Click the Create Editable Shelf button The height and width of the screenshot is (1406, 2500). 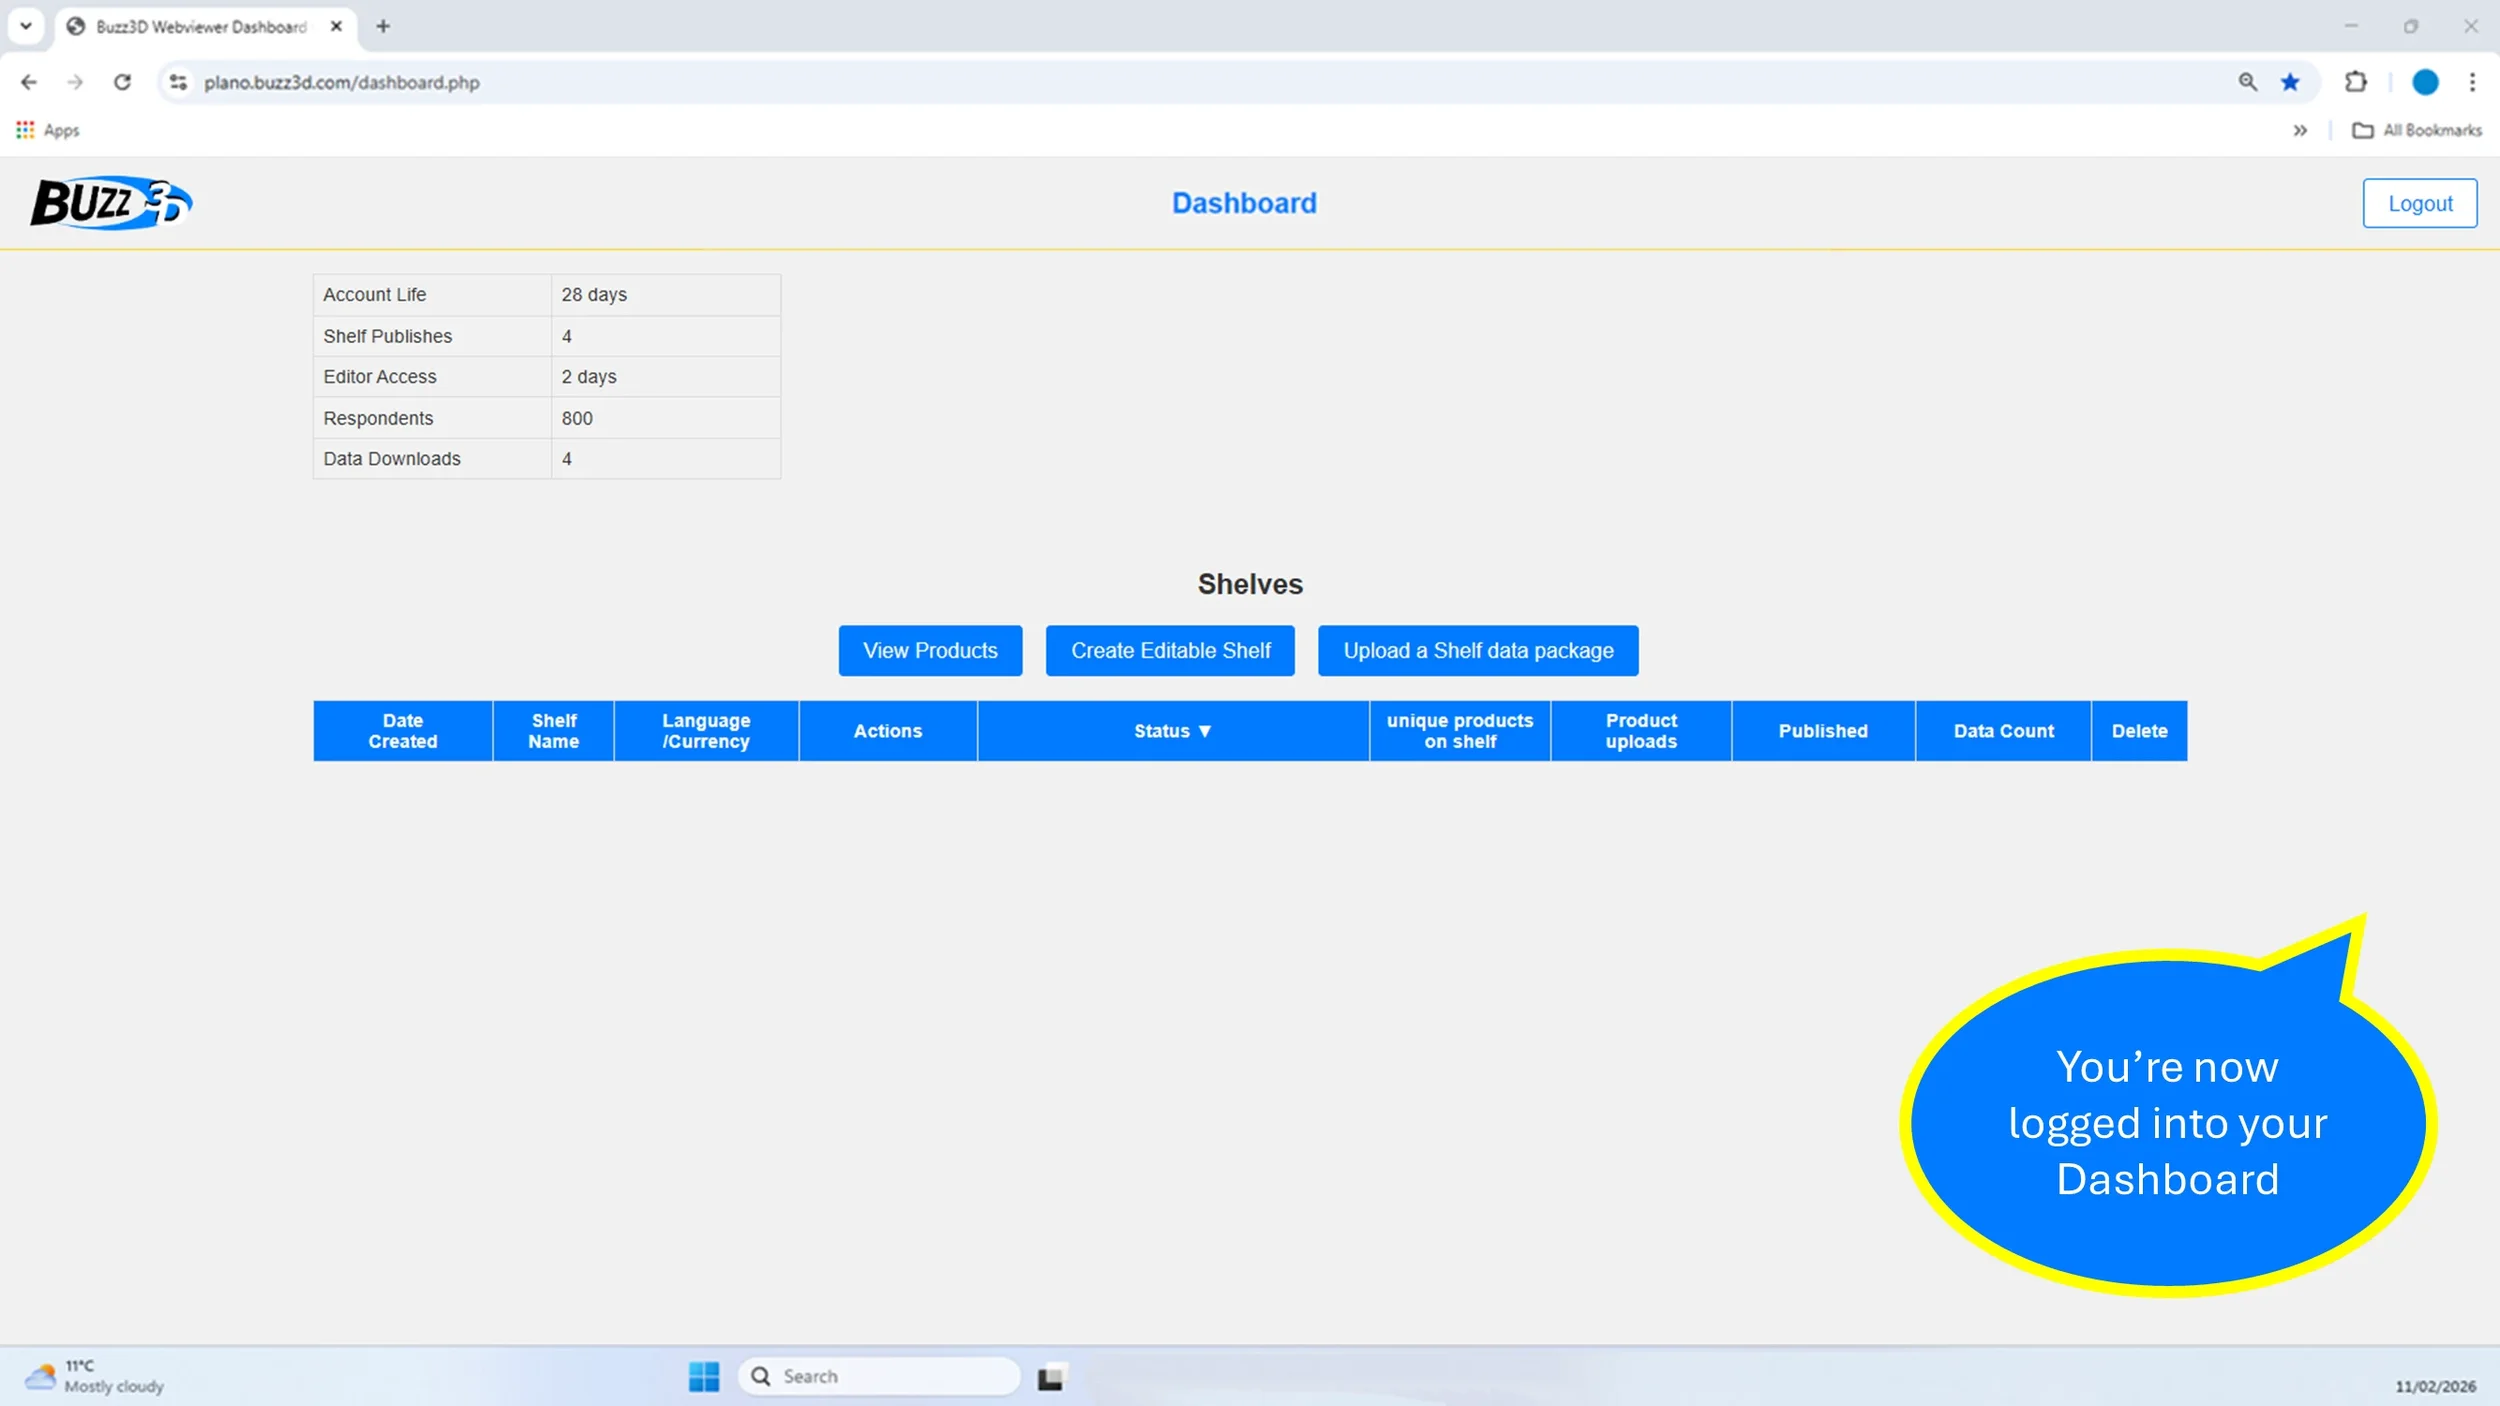click(x=1170, y=650)
